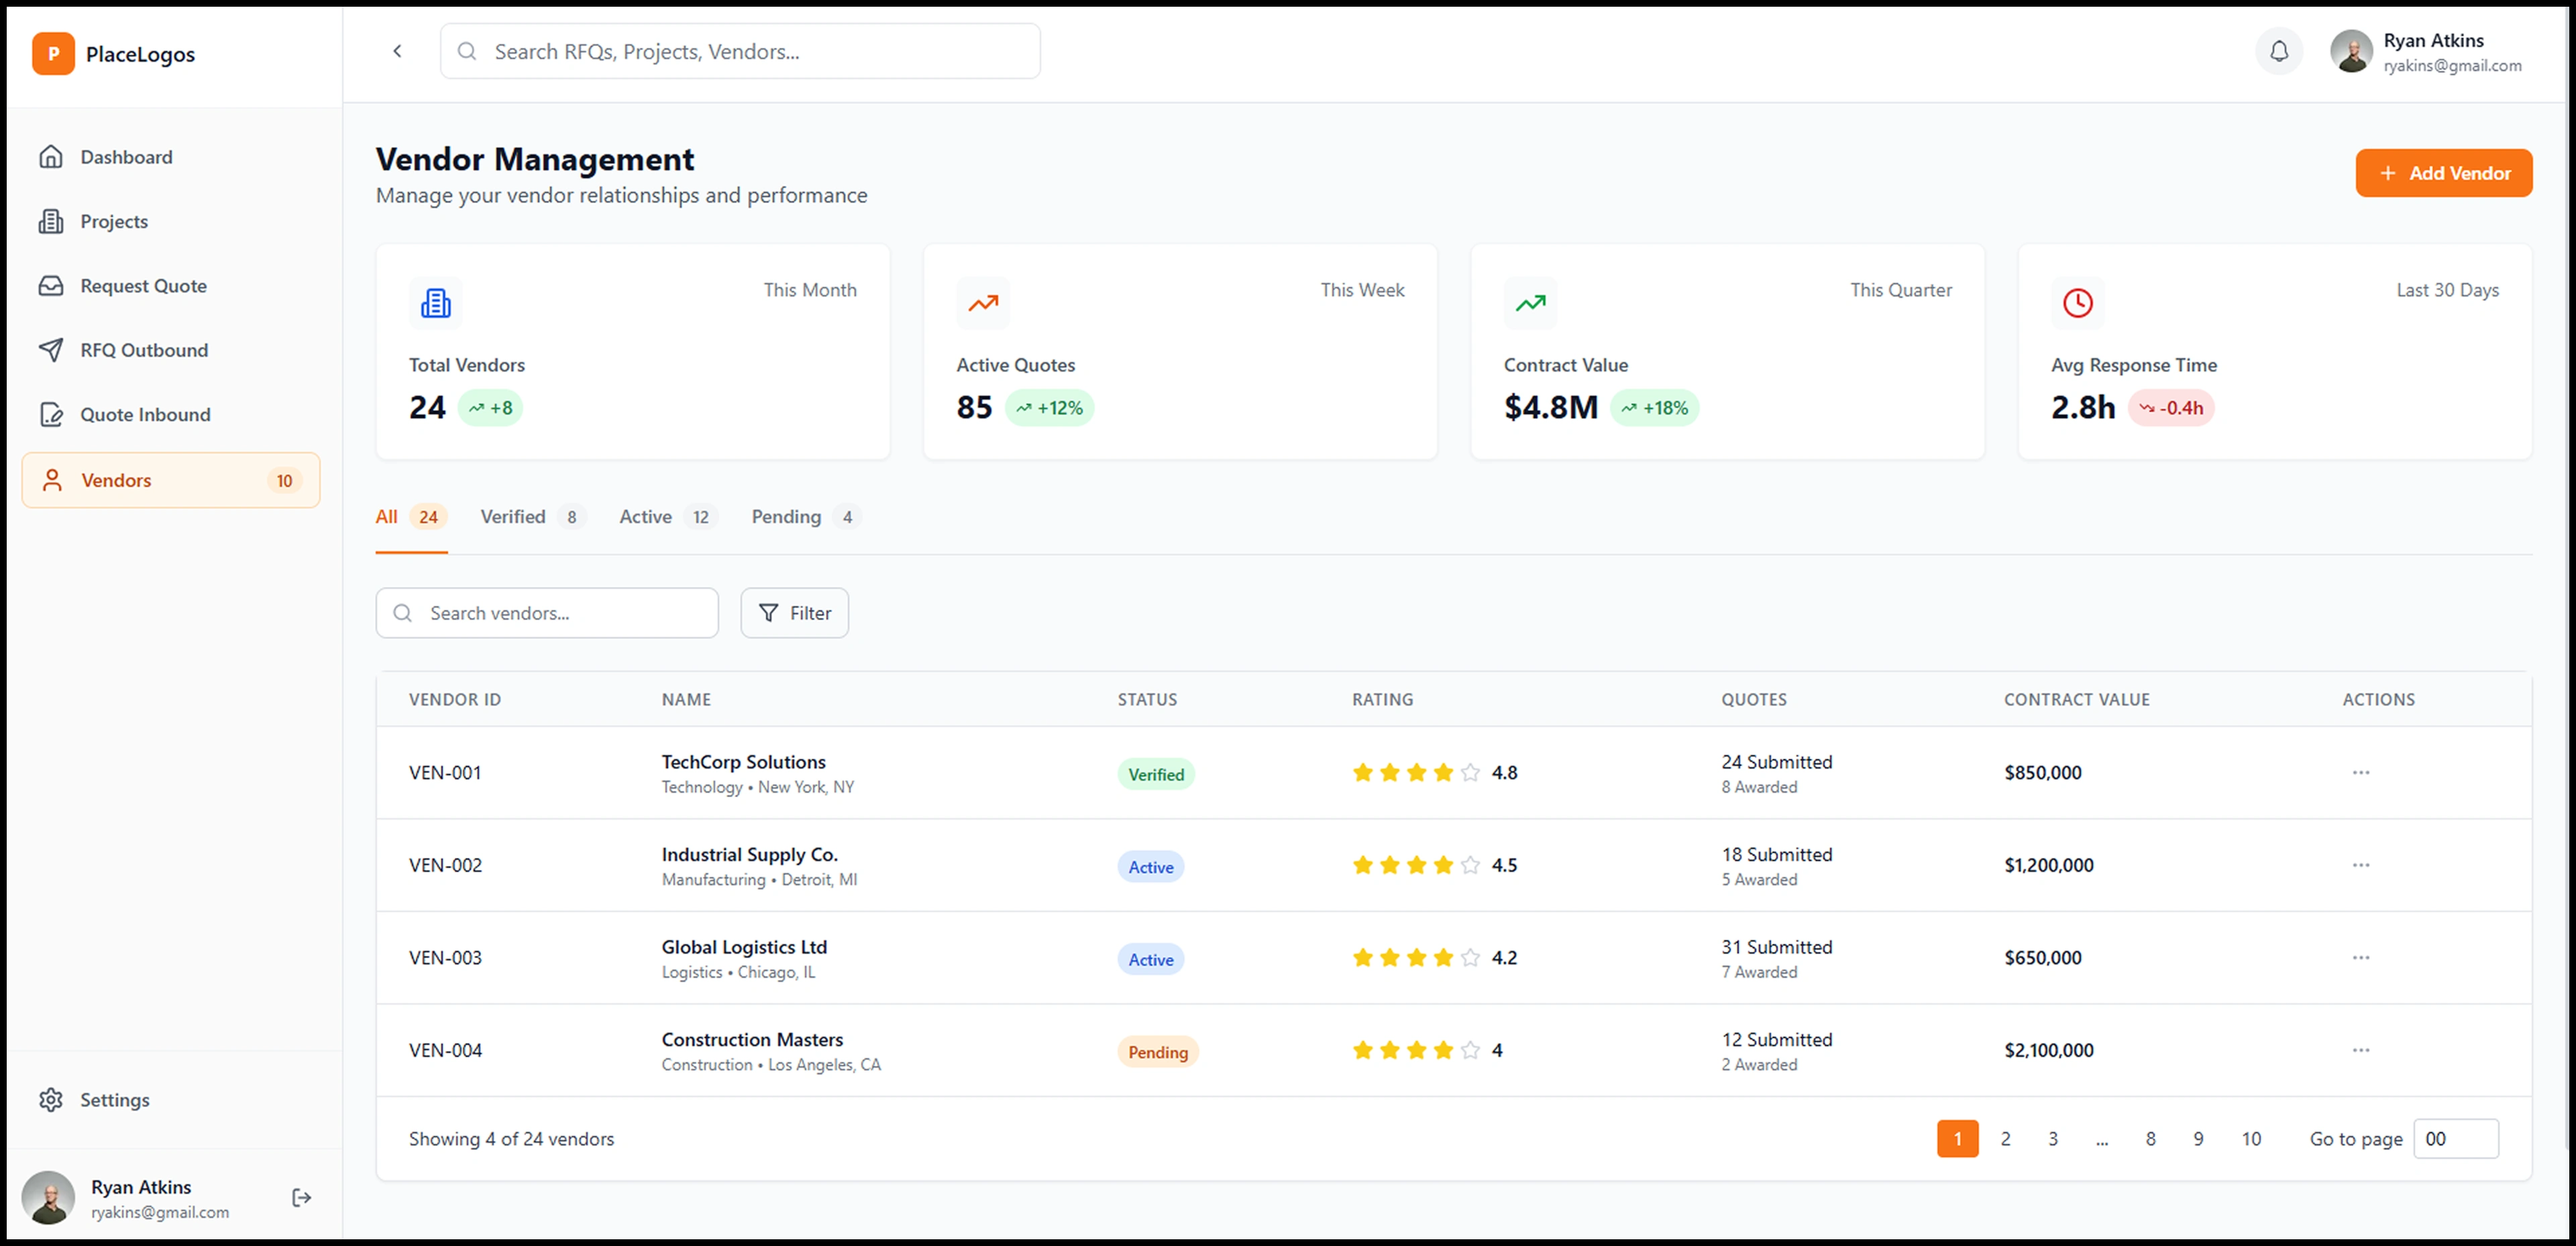The width and height of the screenshot is (2576, 1246).
Task: Open actions menu for Construction Masters
Action: pyautogui.click(x=2360, y=1050)
